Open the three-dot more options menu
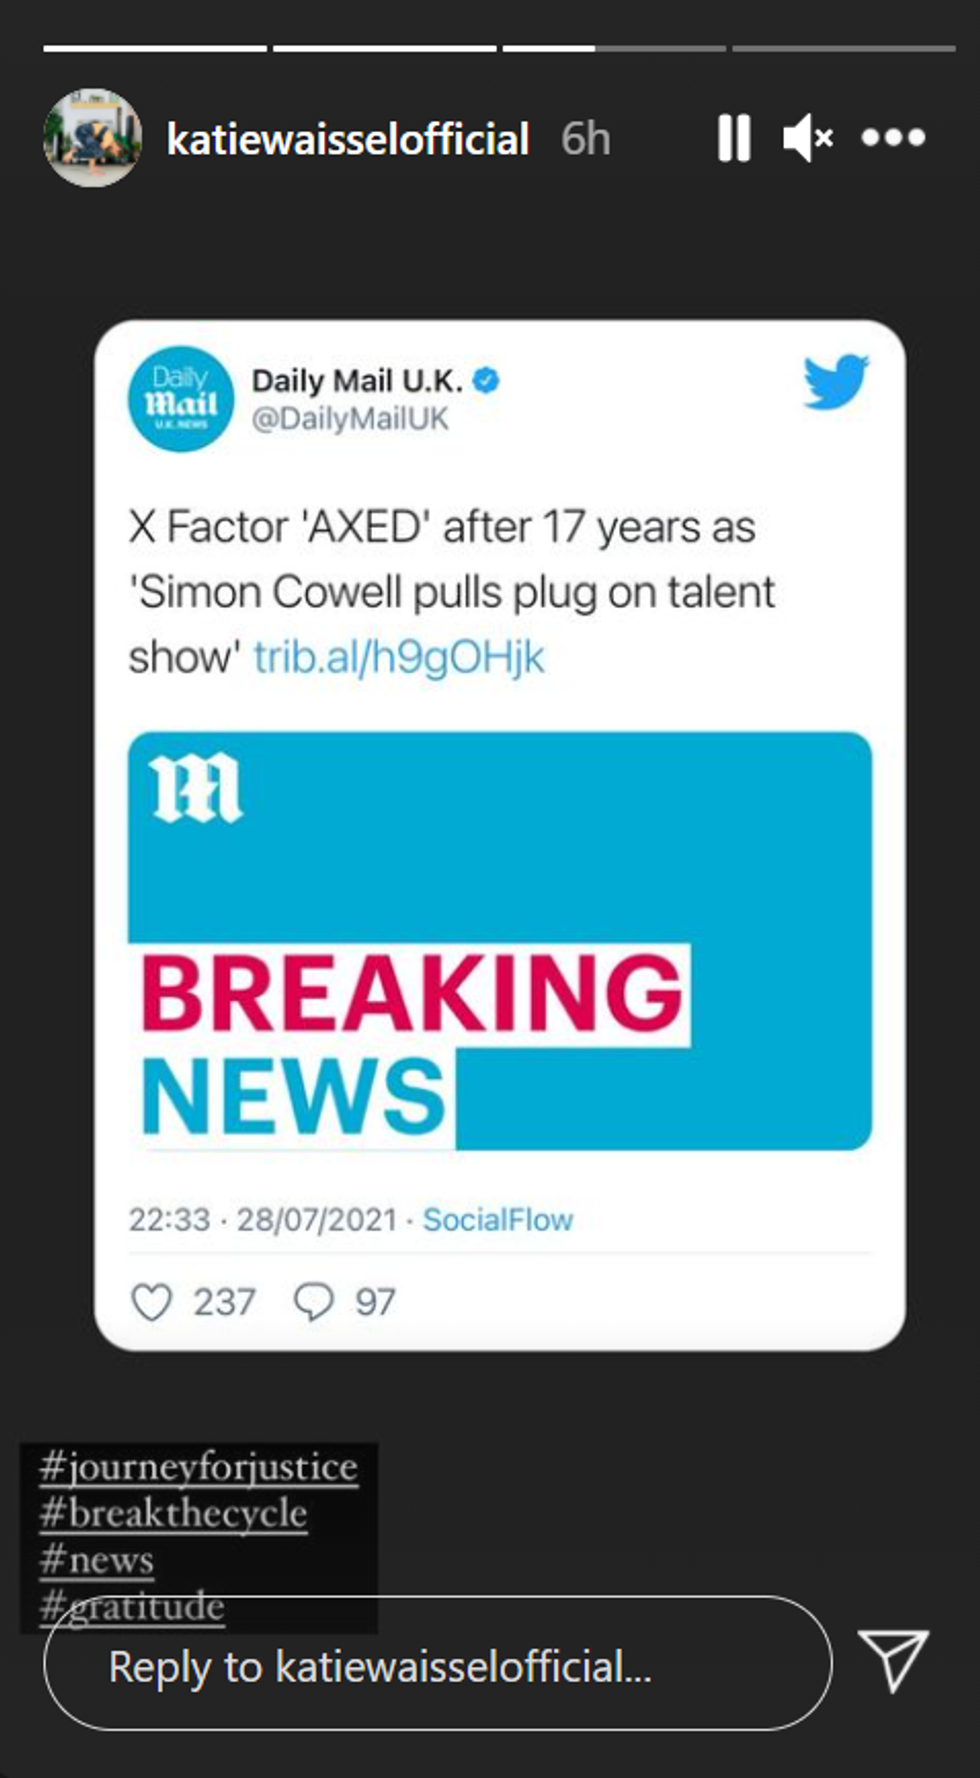Screen dimensions: 980x1778 [893, 138]
